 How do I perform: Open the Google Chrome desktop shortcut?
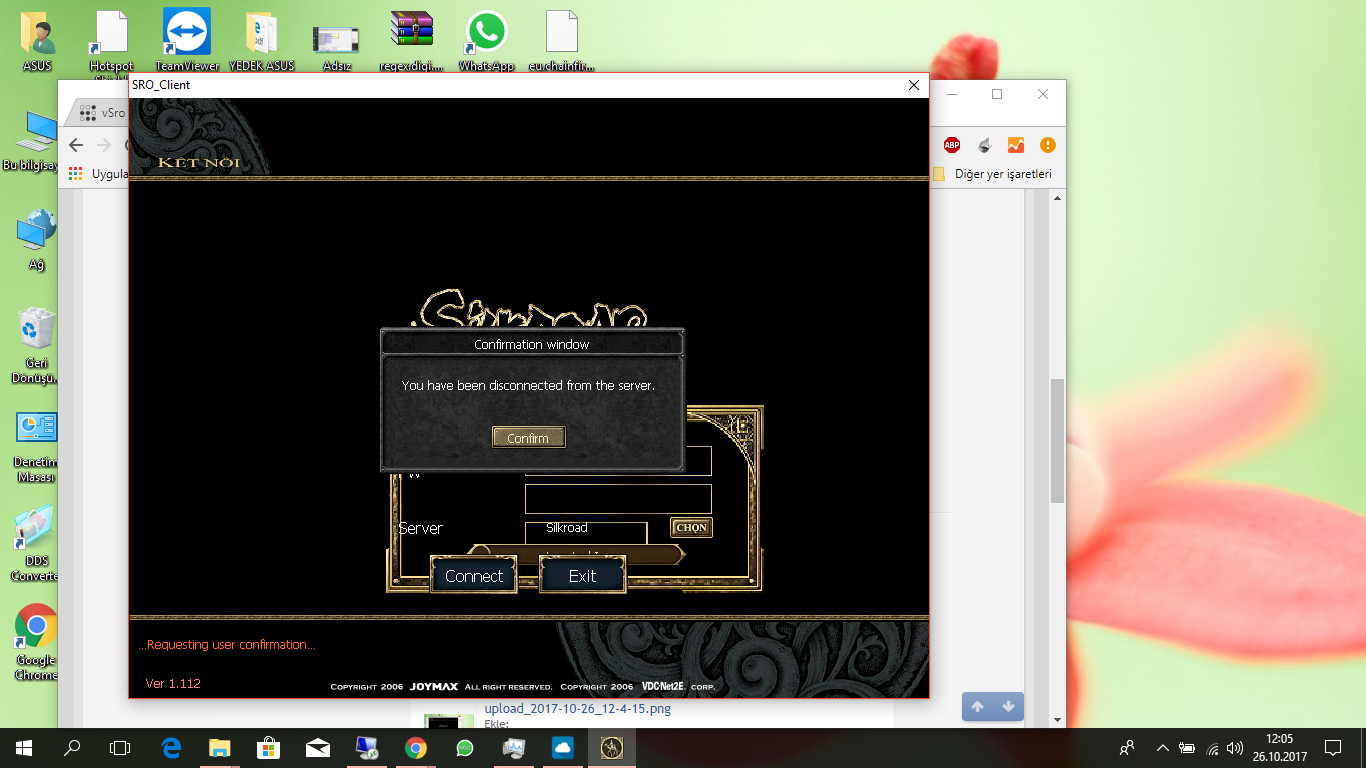(37, 642)
